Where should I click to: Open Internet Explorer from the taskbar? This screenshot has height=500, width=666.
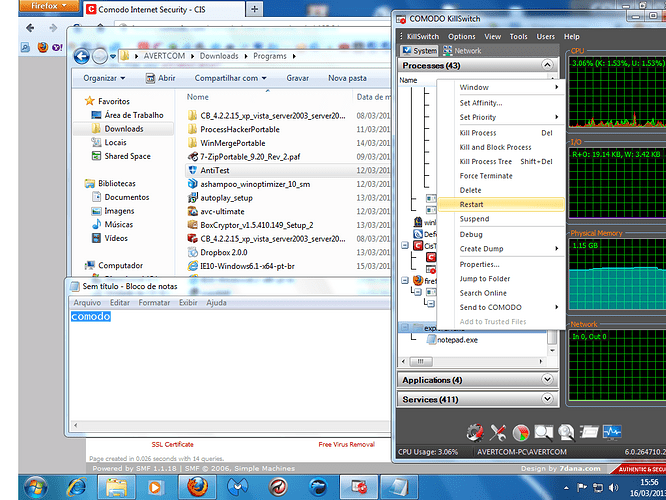tap(77, 487)
